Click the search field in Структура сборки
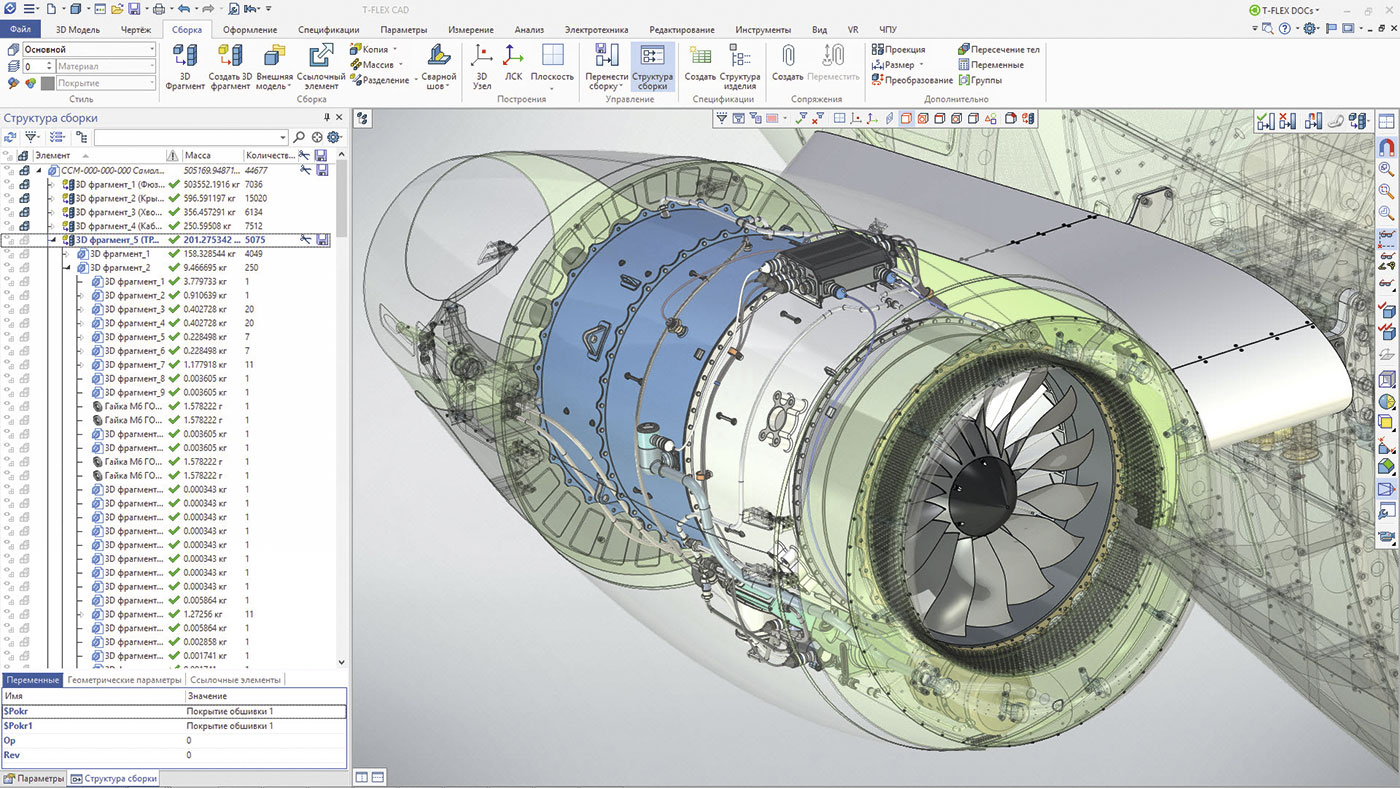The image size is (1400, 788). (x=190, y=137)
